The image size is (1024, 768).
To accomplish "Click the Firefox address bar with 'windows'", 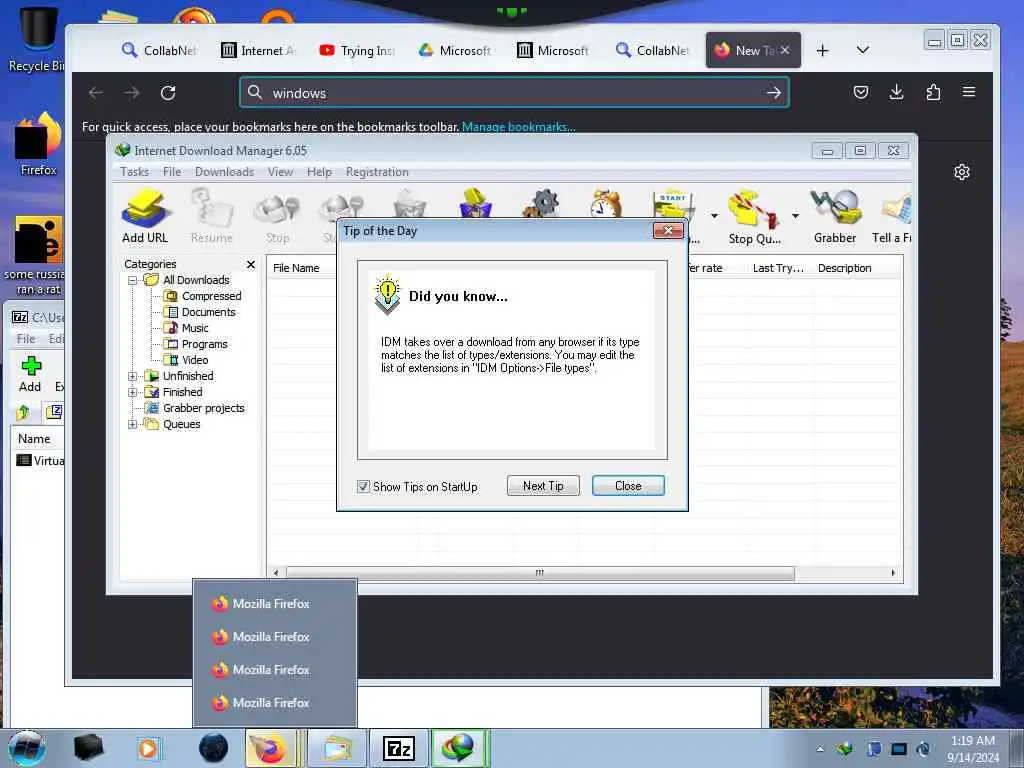I will coord(515,93).
